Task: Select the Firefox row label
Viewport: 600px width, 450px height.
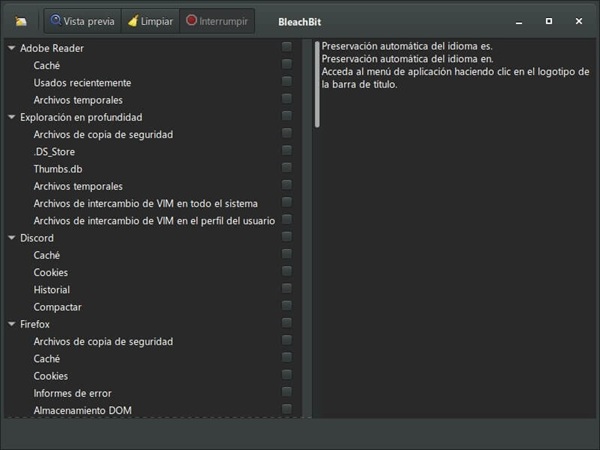Action: [35, 324]
